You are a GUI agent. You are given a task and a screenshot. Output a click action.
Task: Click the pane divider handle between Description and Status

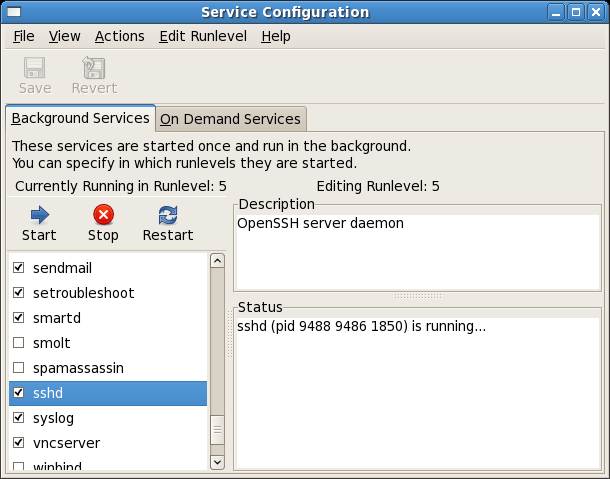click(417, 297)
